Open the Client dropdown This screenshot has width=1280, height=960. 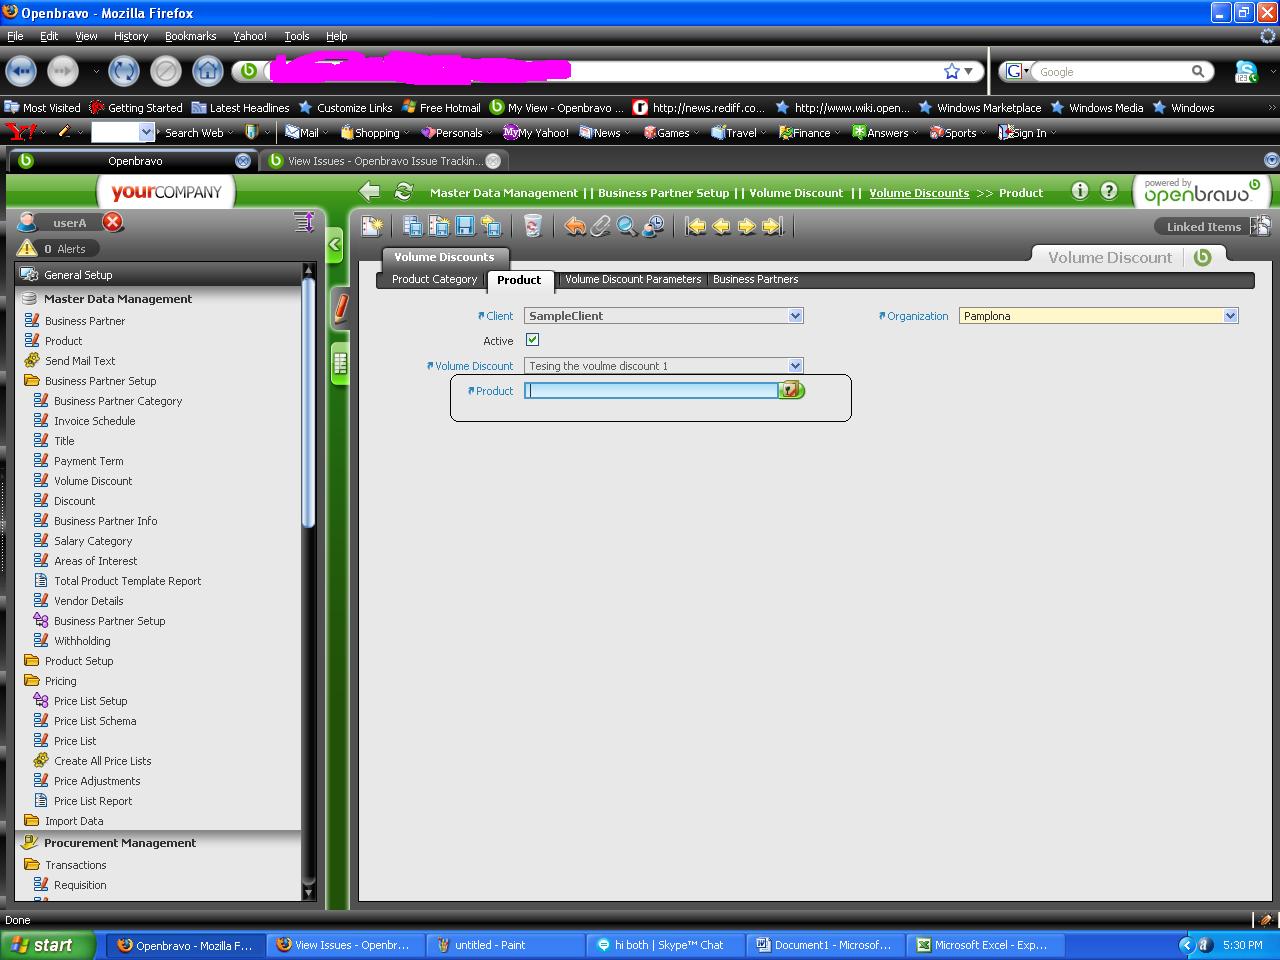point(795,316)
